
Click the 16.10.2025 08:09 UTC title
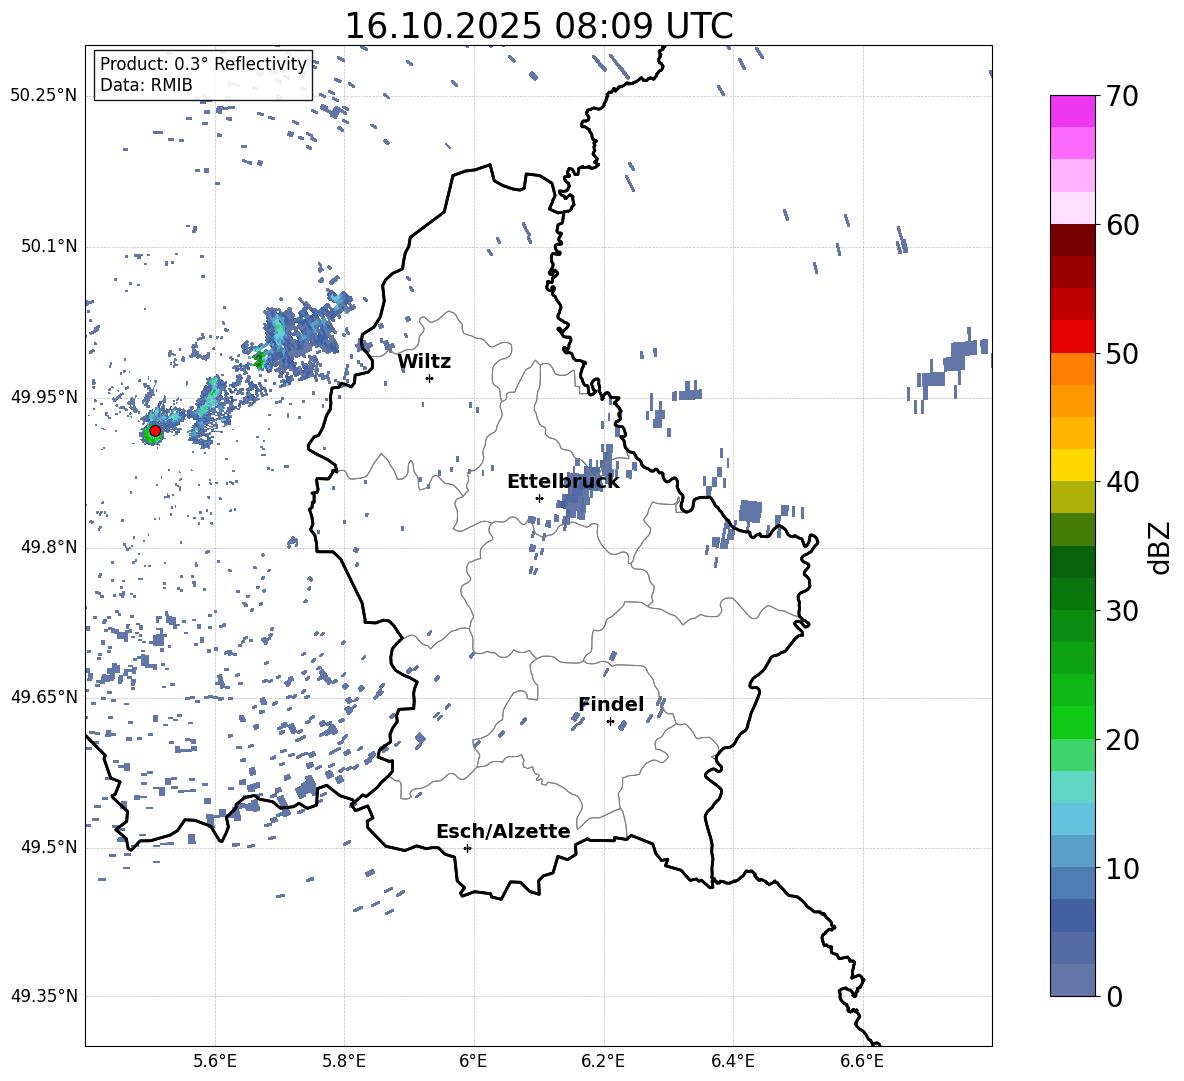(x=538, y=26)
